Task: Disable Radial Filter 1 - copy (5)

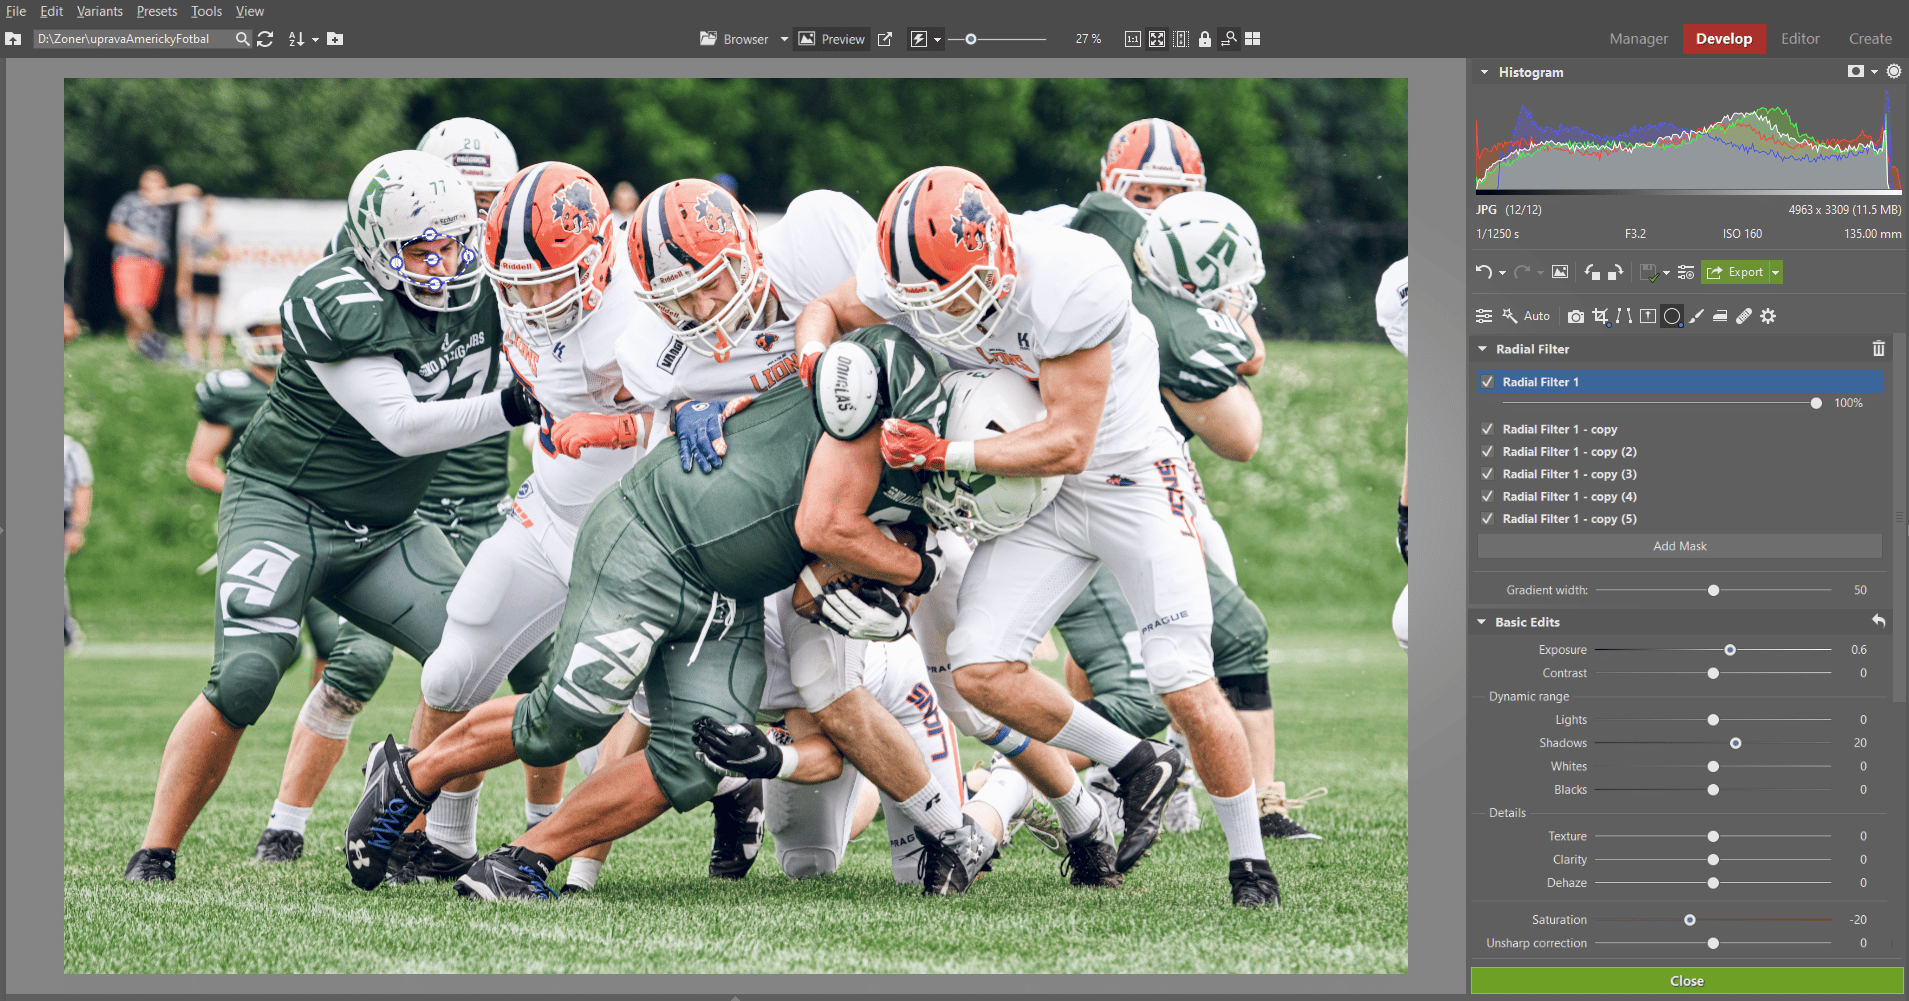Action: [x=1487, y=519]
